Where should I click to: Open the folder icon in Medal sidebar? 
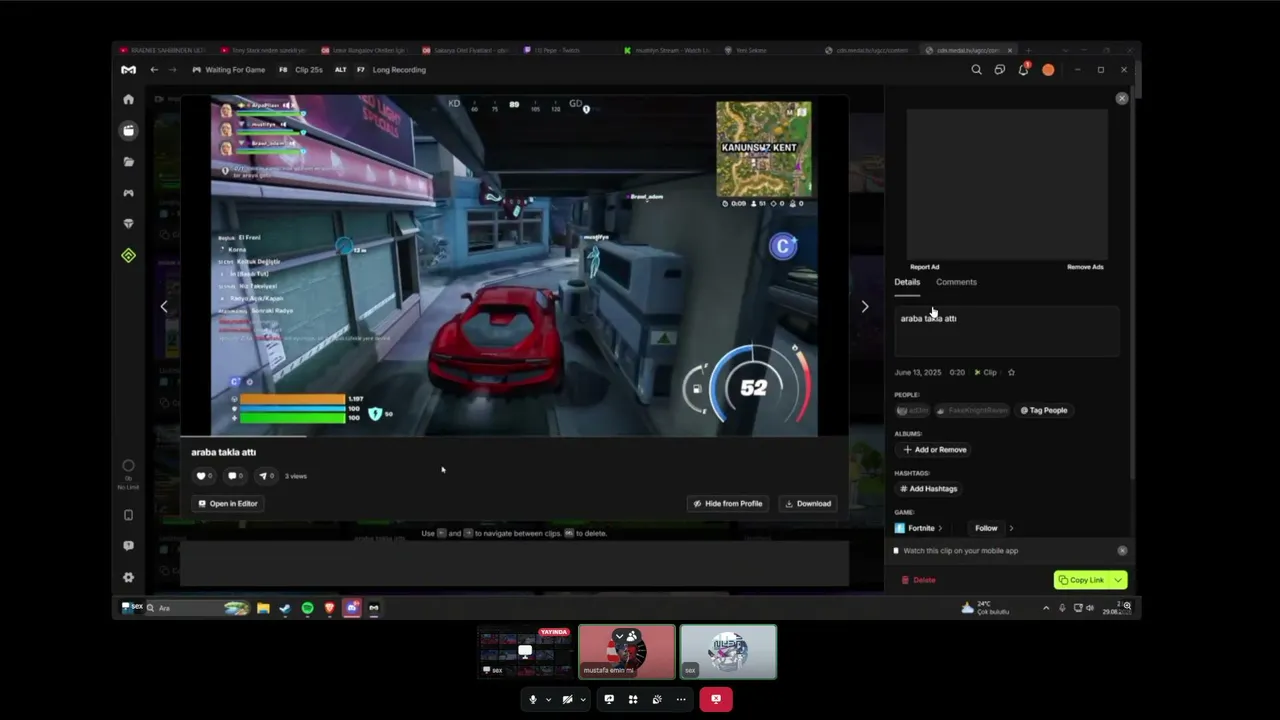pos(128,161)
